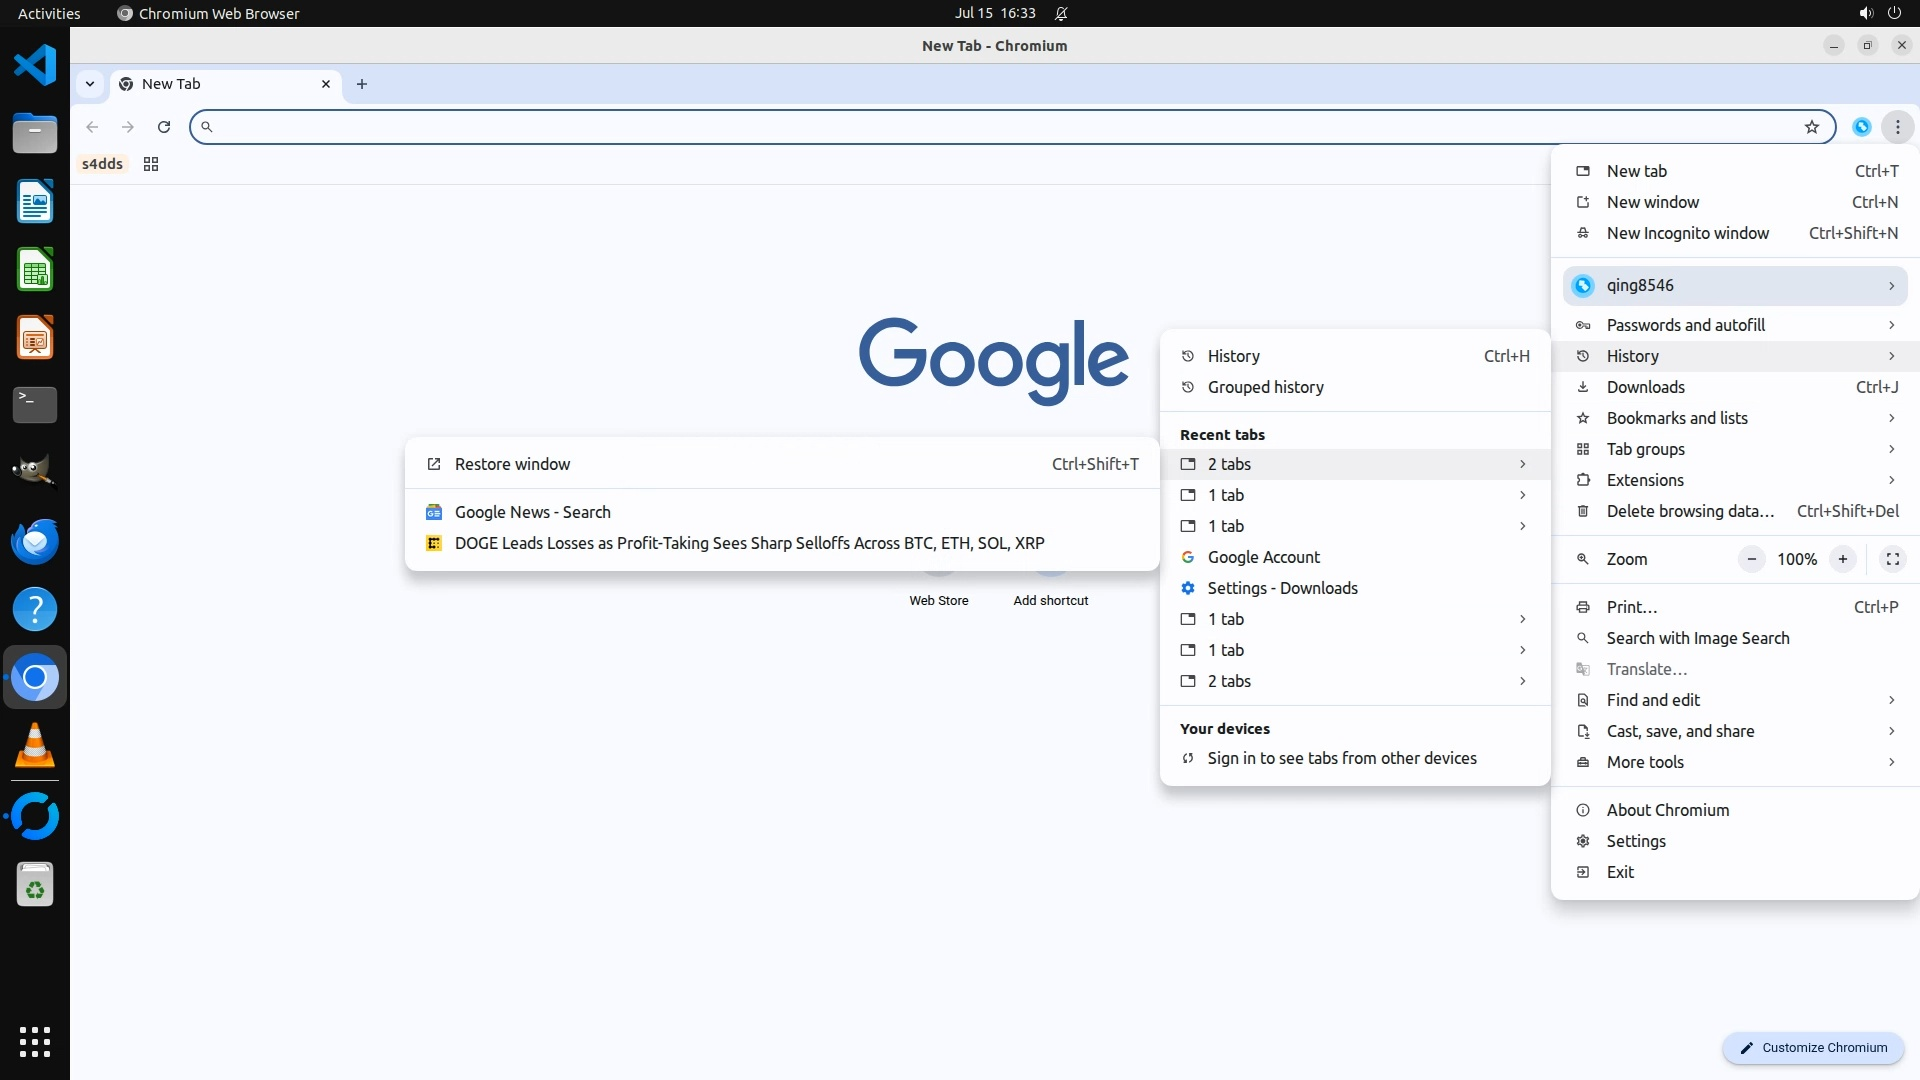This screenshot has width=1920, height=1080.
Task: Open the Google News - Search recent tab
Action: pos(532,512)
